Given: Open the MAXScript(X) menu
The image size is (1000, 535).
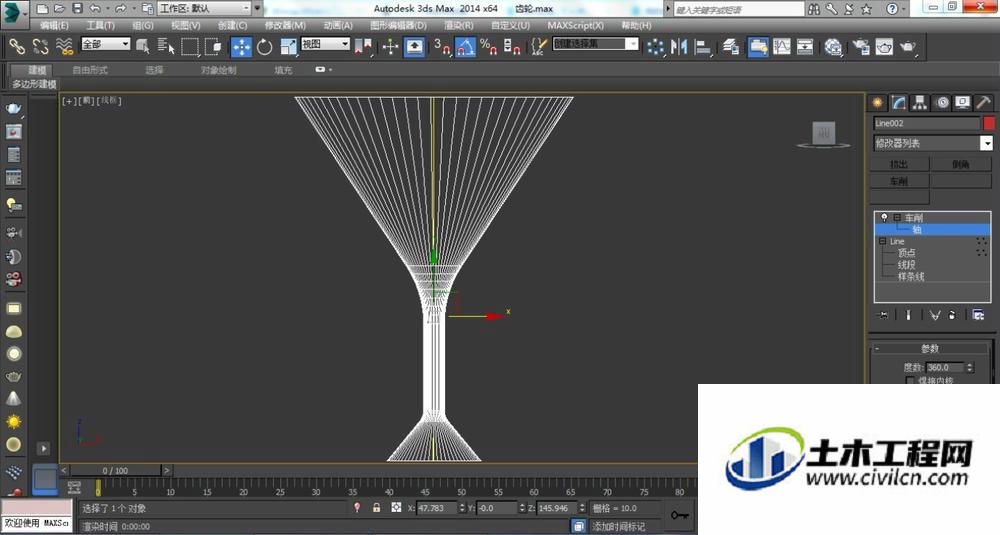Looking at the screenshot, I should coord(575,26).
